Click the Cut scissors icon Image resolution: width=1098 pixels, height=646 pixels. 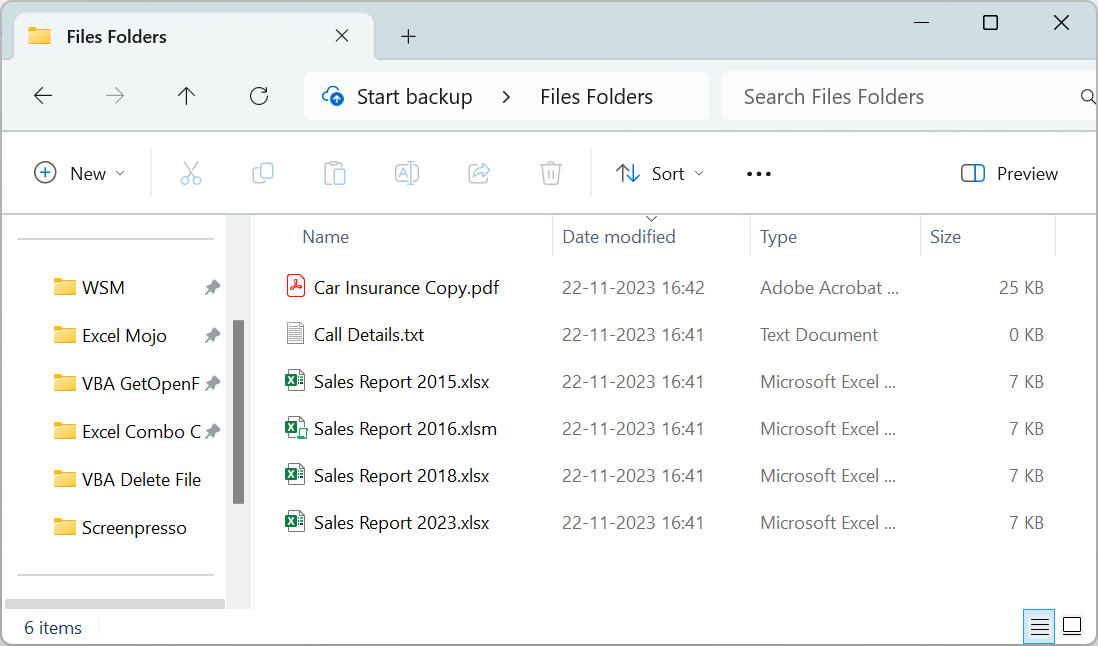tap(190, 173)
